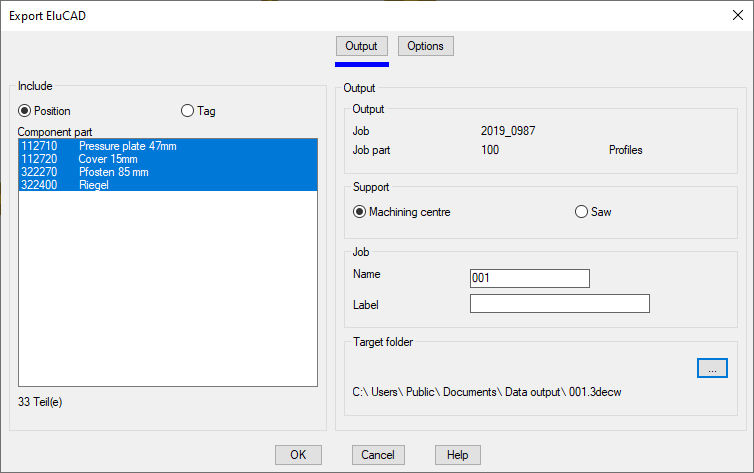Focus the job Label text field
The height and width of the screenshot is (473, 754).
pyautogui.click(x=559, y=304)
